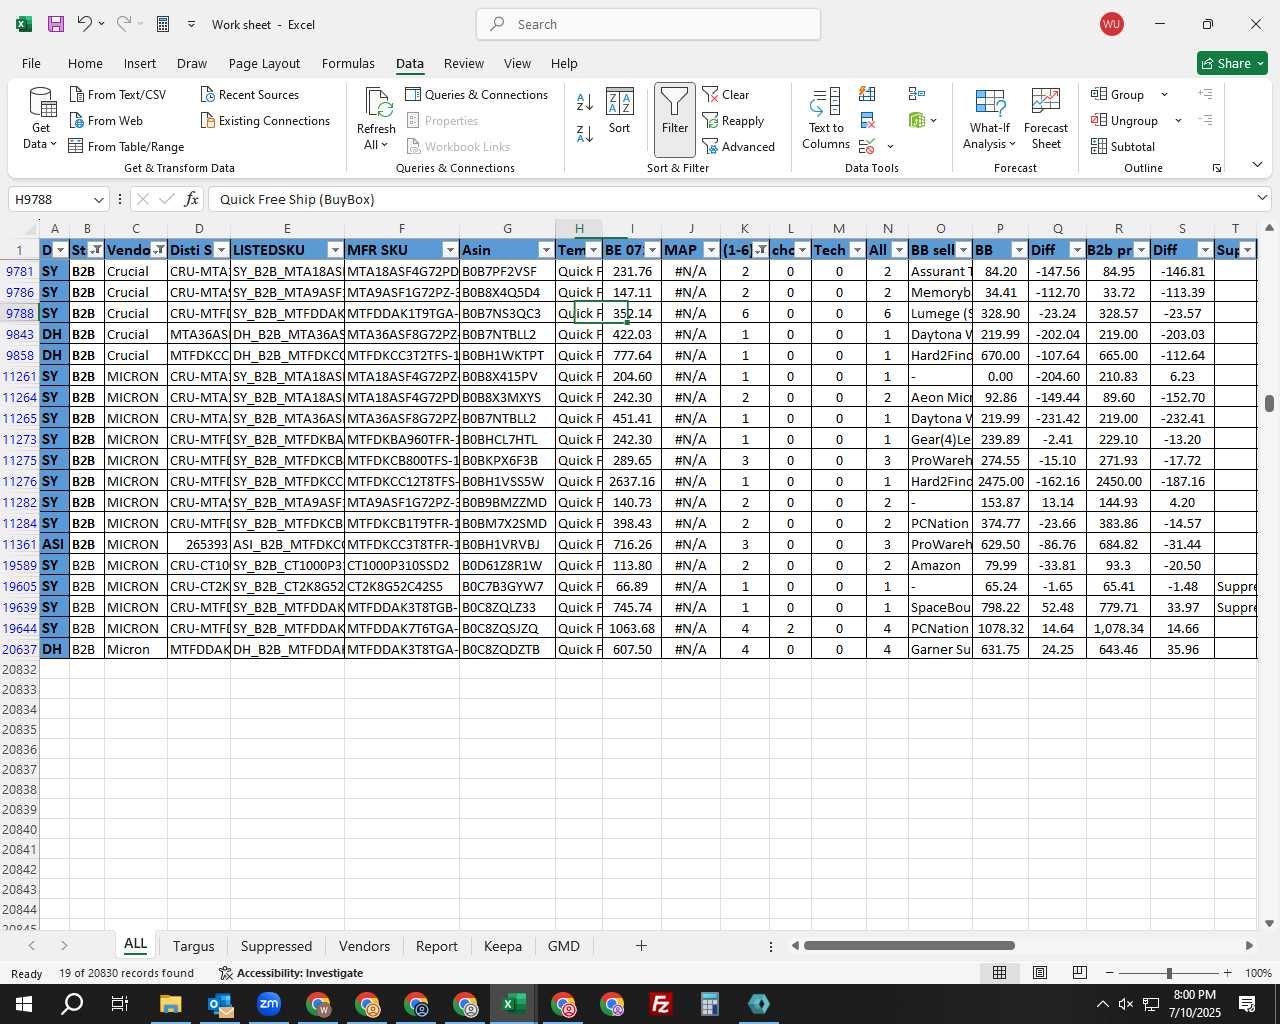This screenshot has width=1280, height=1024.
Task: Clear the applied filter
Action: point(727,94)
